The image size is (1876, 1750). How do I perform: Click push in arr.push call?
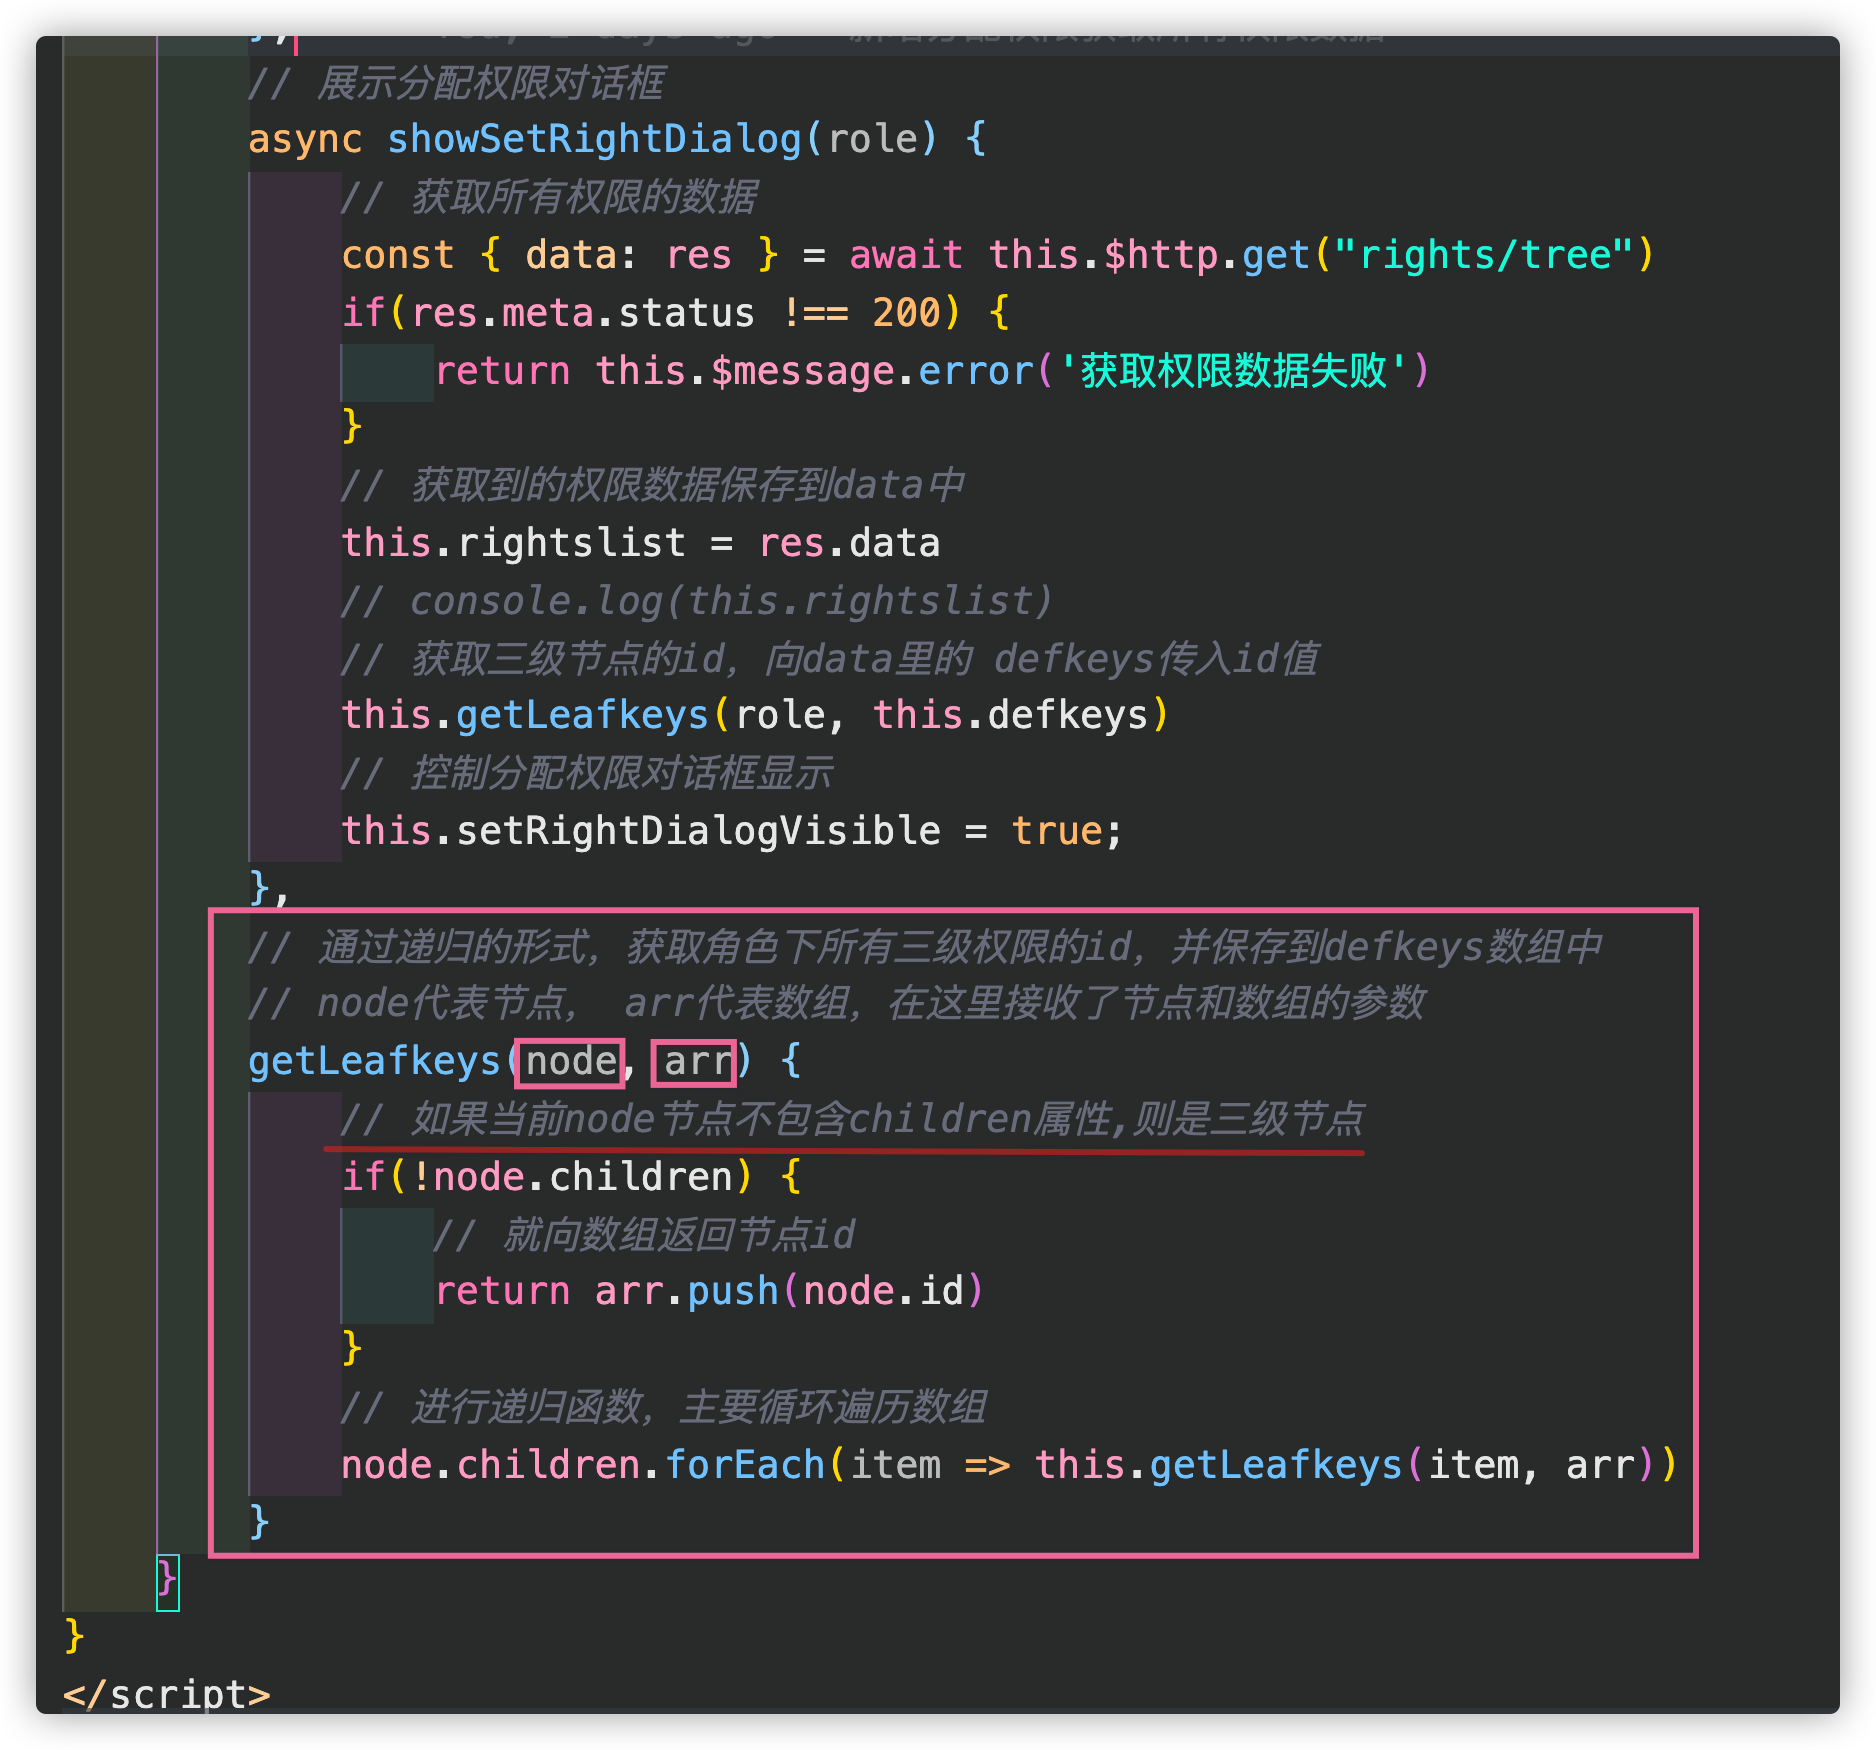[733, 1291]
